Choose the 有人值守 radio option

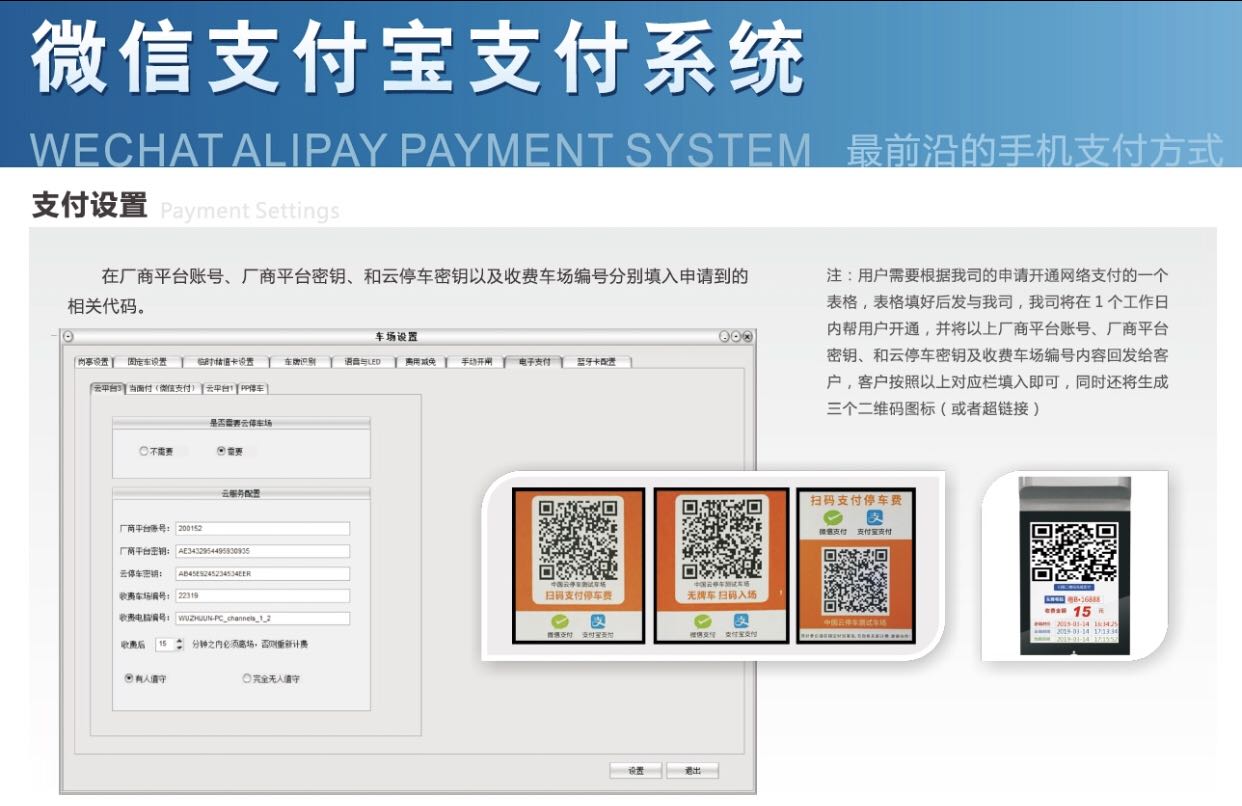tap(129, 678)
